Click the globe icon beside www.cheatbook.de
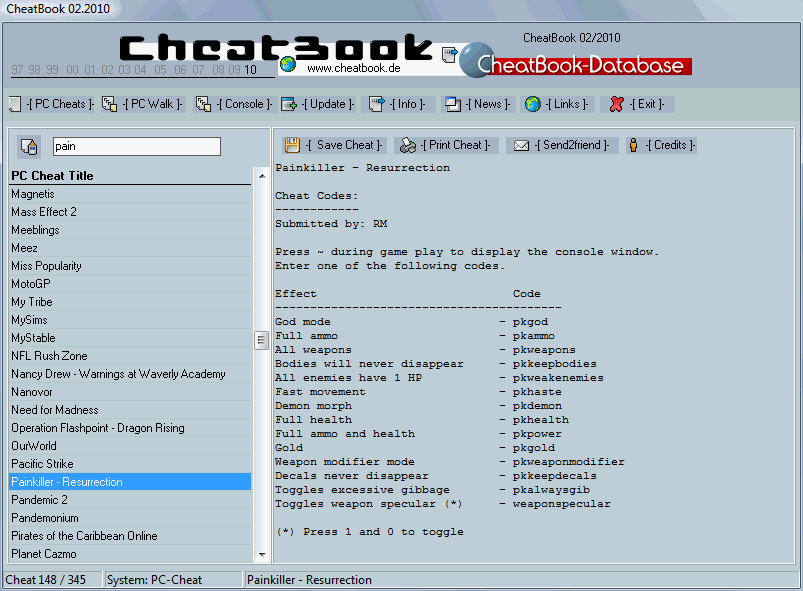Viewport: 803px width, 591px height. (x=288, y=64)
